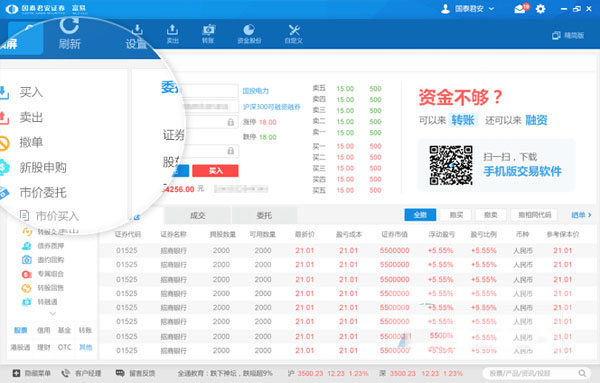Click the QR code image
Screen dimensions: 600x383
[x=451, y=165]
